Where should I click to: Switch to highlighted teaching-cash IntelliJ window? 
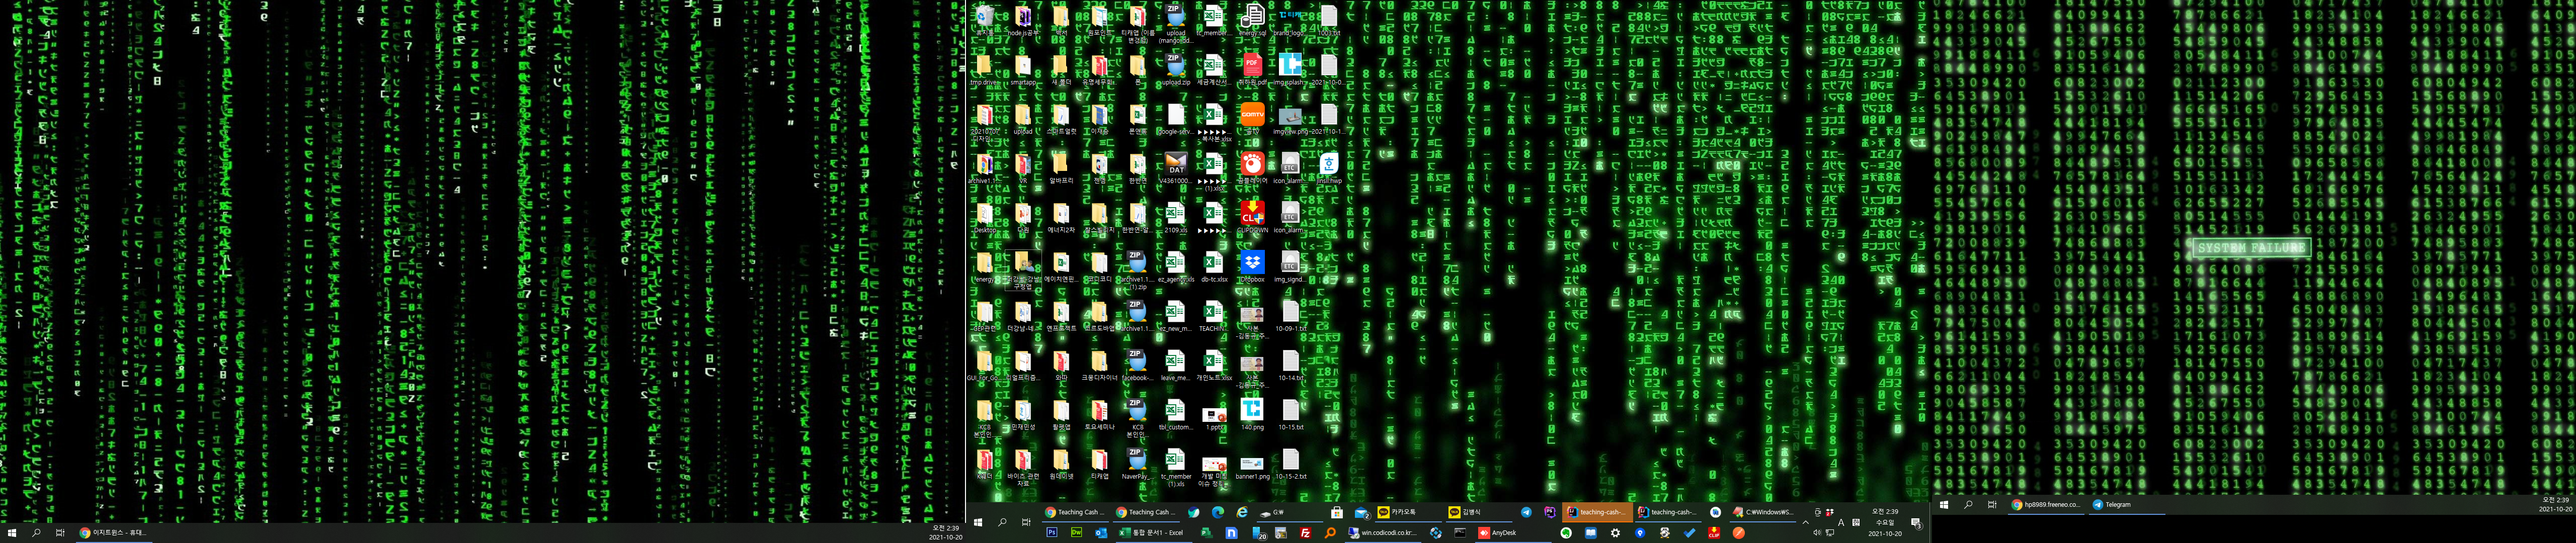click(1597, 512)
